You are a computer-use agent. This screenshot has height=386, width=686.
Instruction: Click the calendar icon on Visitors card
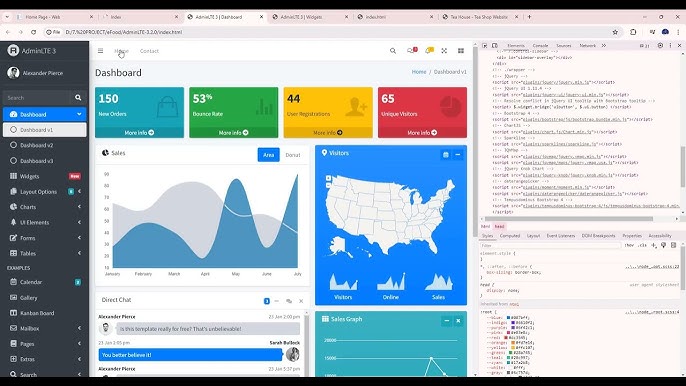(x=445, y=154)
